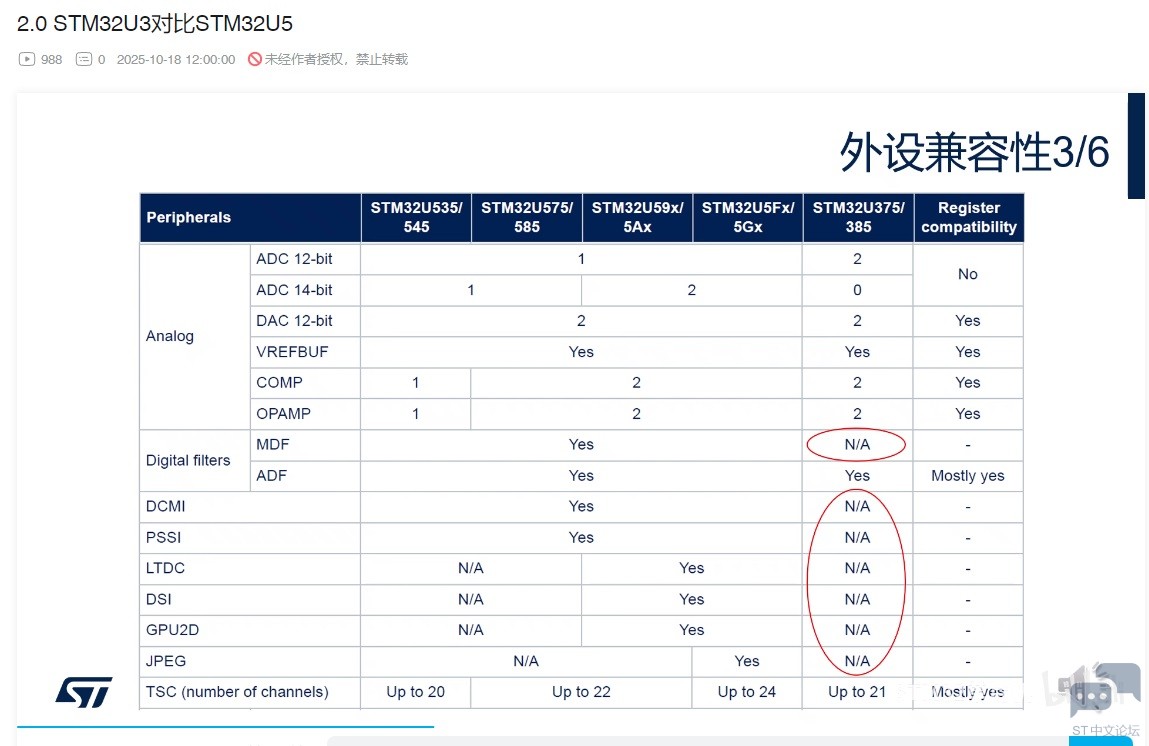This screenshot has height=746, width=1149.
Task: Click the 外设兼容性3/6 slide heading
Action: (x=974, y=153)
